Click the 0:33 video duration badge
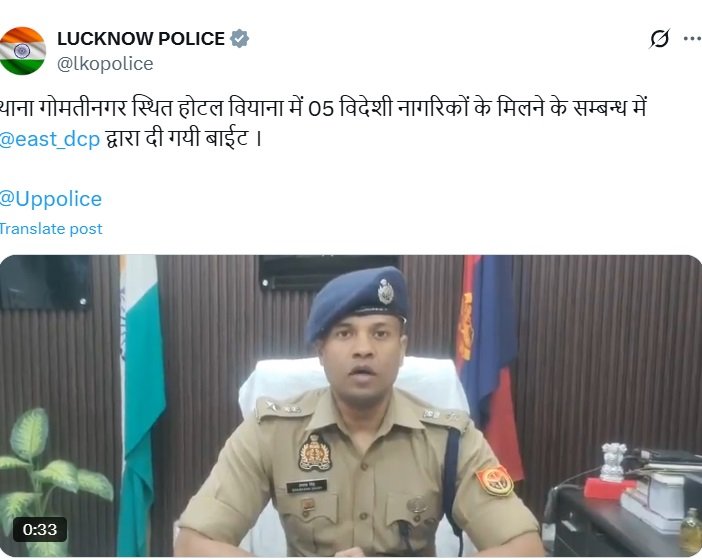Image resolution: width=702 pixels, height=560 pixels. coord(40,530)
